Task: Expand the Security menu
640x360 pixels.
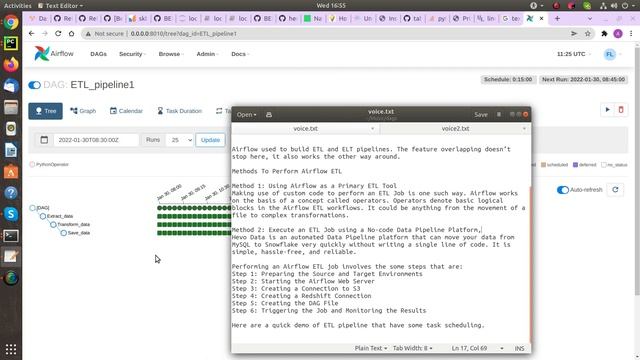Action: 132,54
